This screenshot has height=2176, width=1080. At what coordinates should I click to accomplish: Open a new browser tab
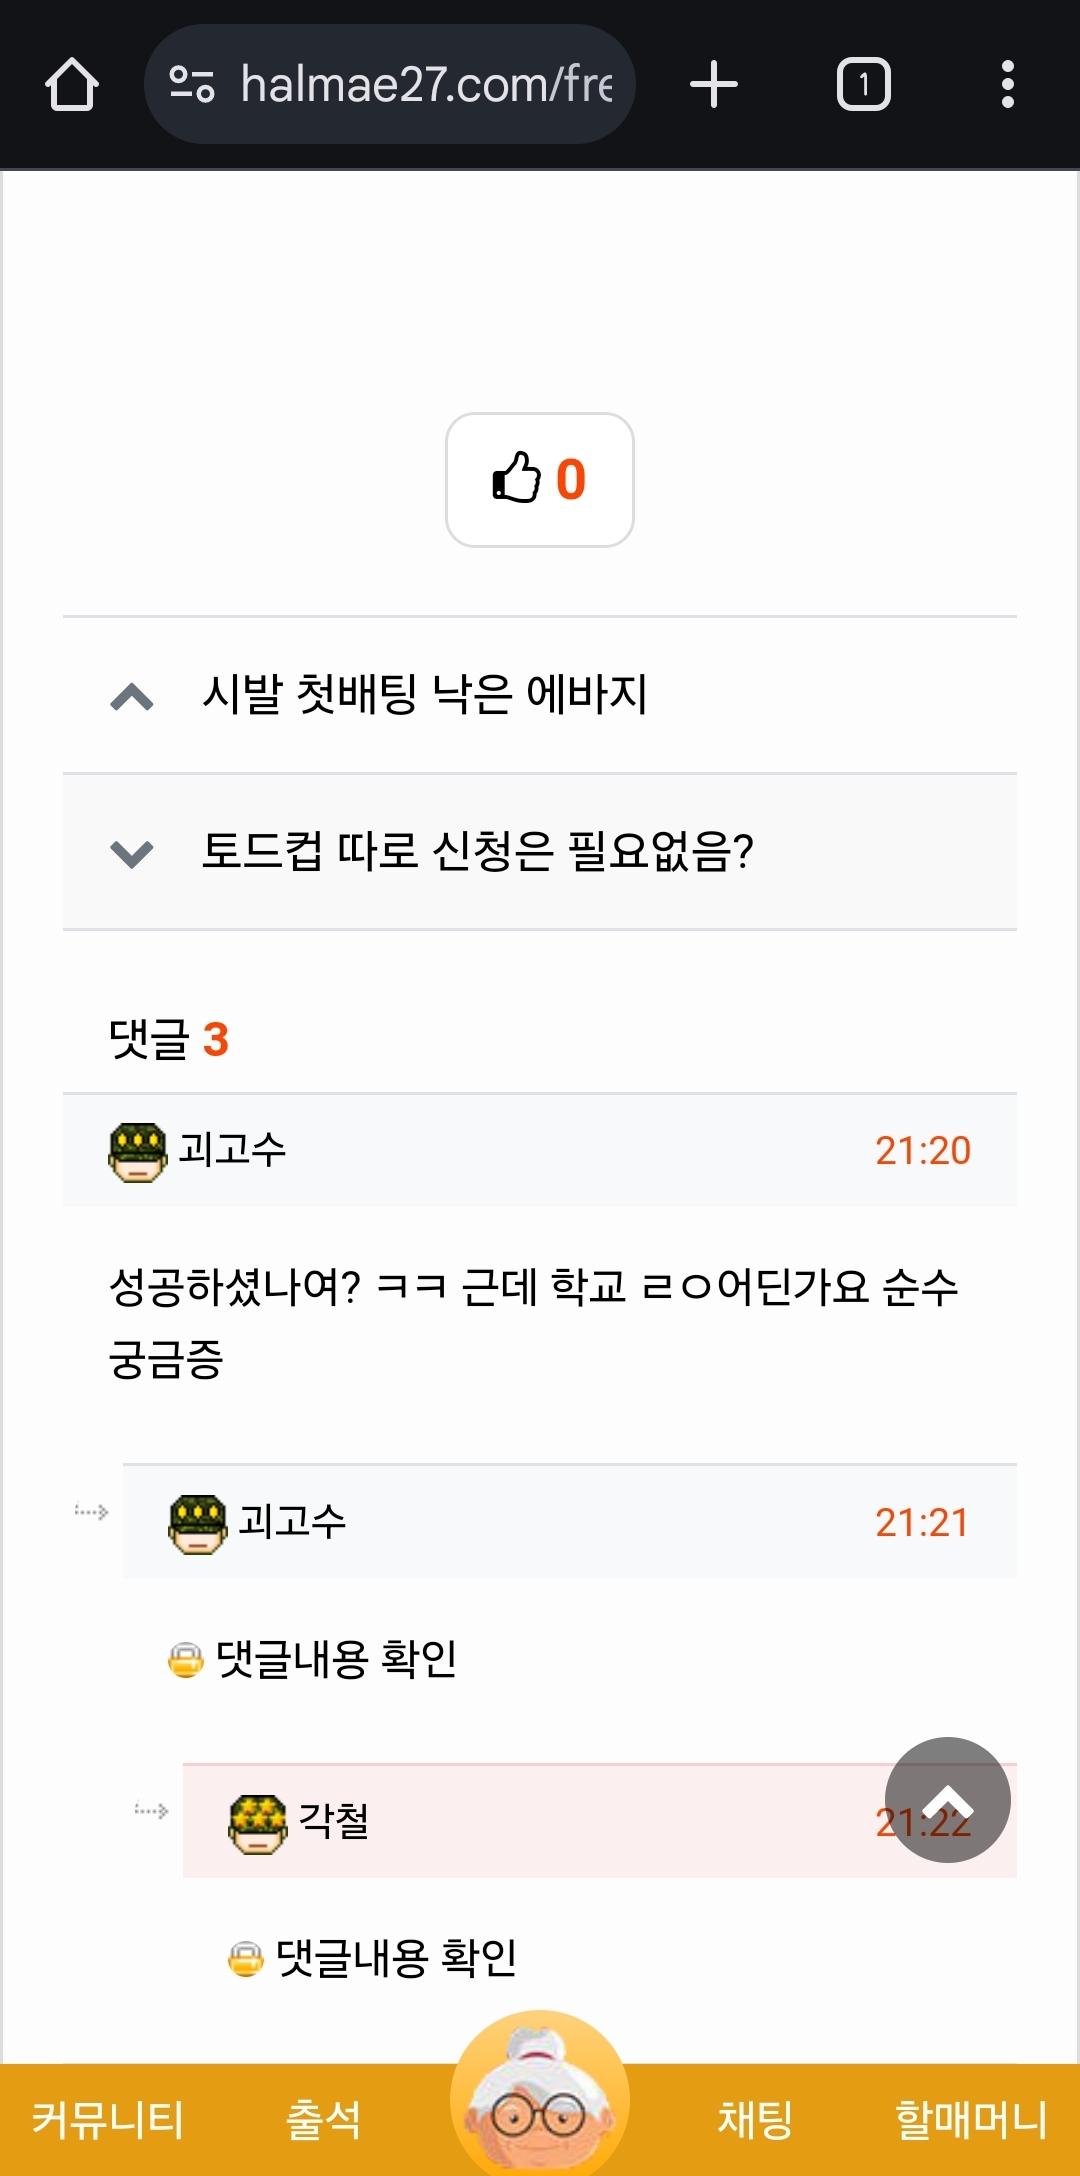714,84
